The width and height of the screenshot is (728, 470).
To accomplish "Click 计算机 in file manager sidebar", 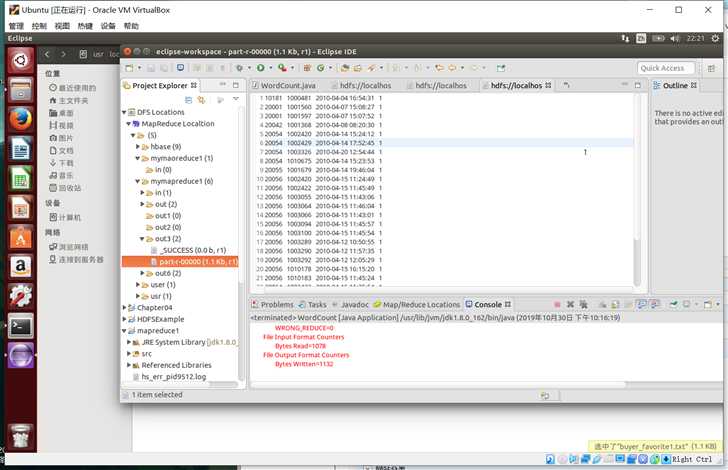I will (x=65, y=217).
